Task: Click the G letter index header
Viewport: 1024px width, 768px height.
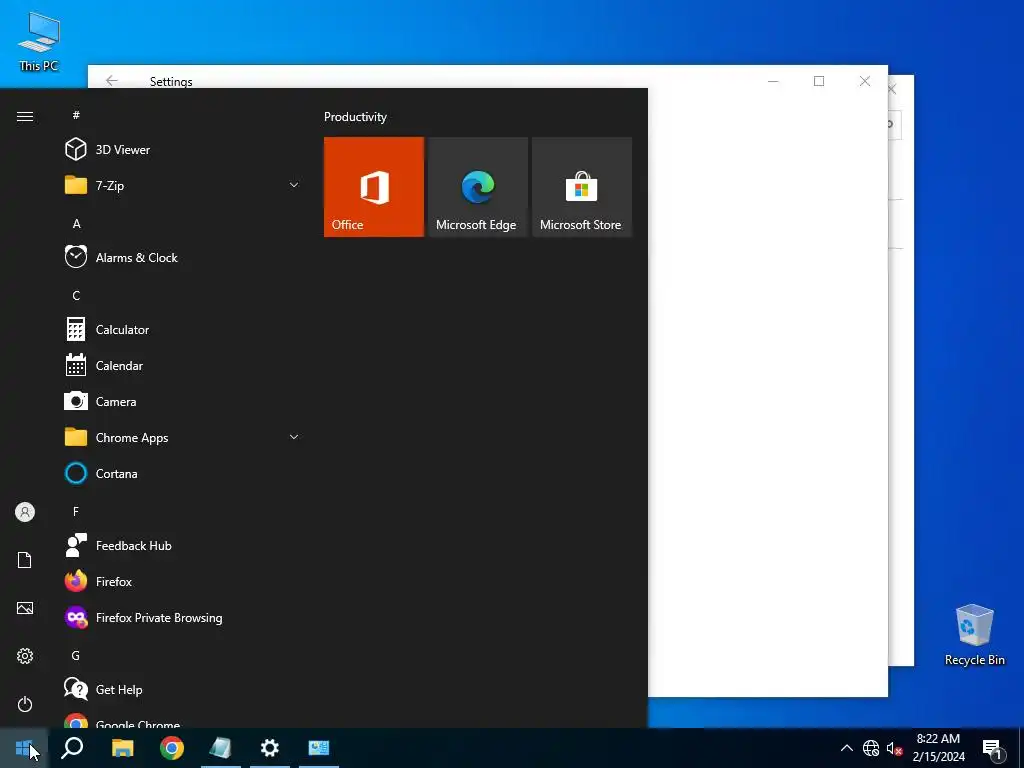Action: pyautogui.click(x=76, y=656)
